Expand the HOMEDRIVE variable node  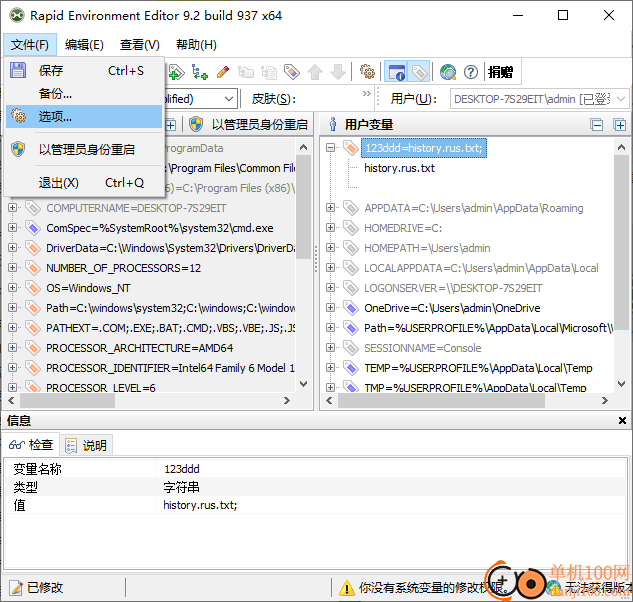(330, 228)
